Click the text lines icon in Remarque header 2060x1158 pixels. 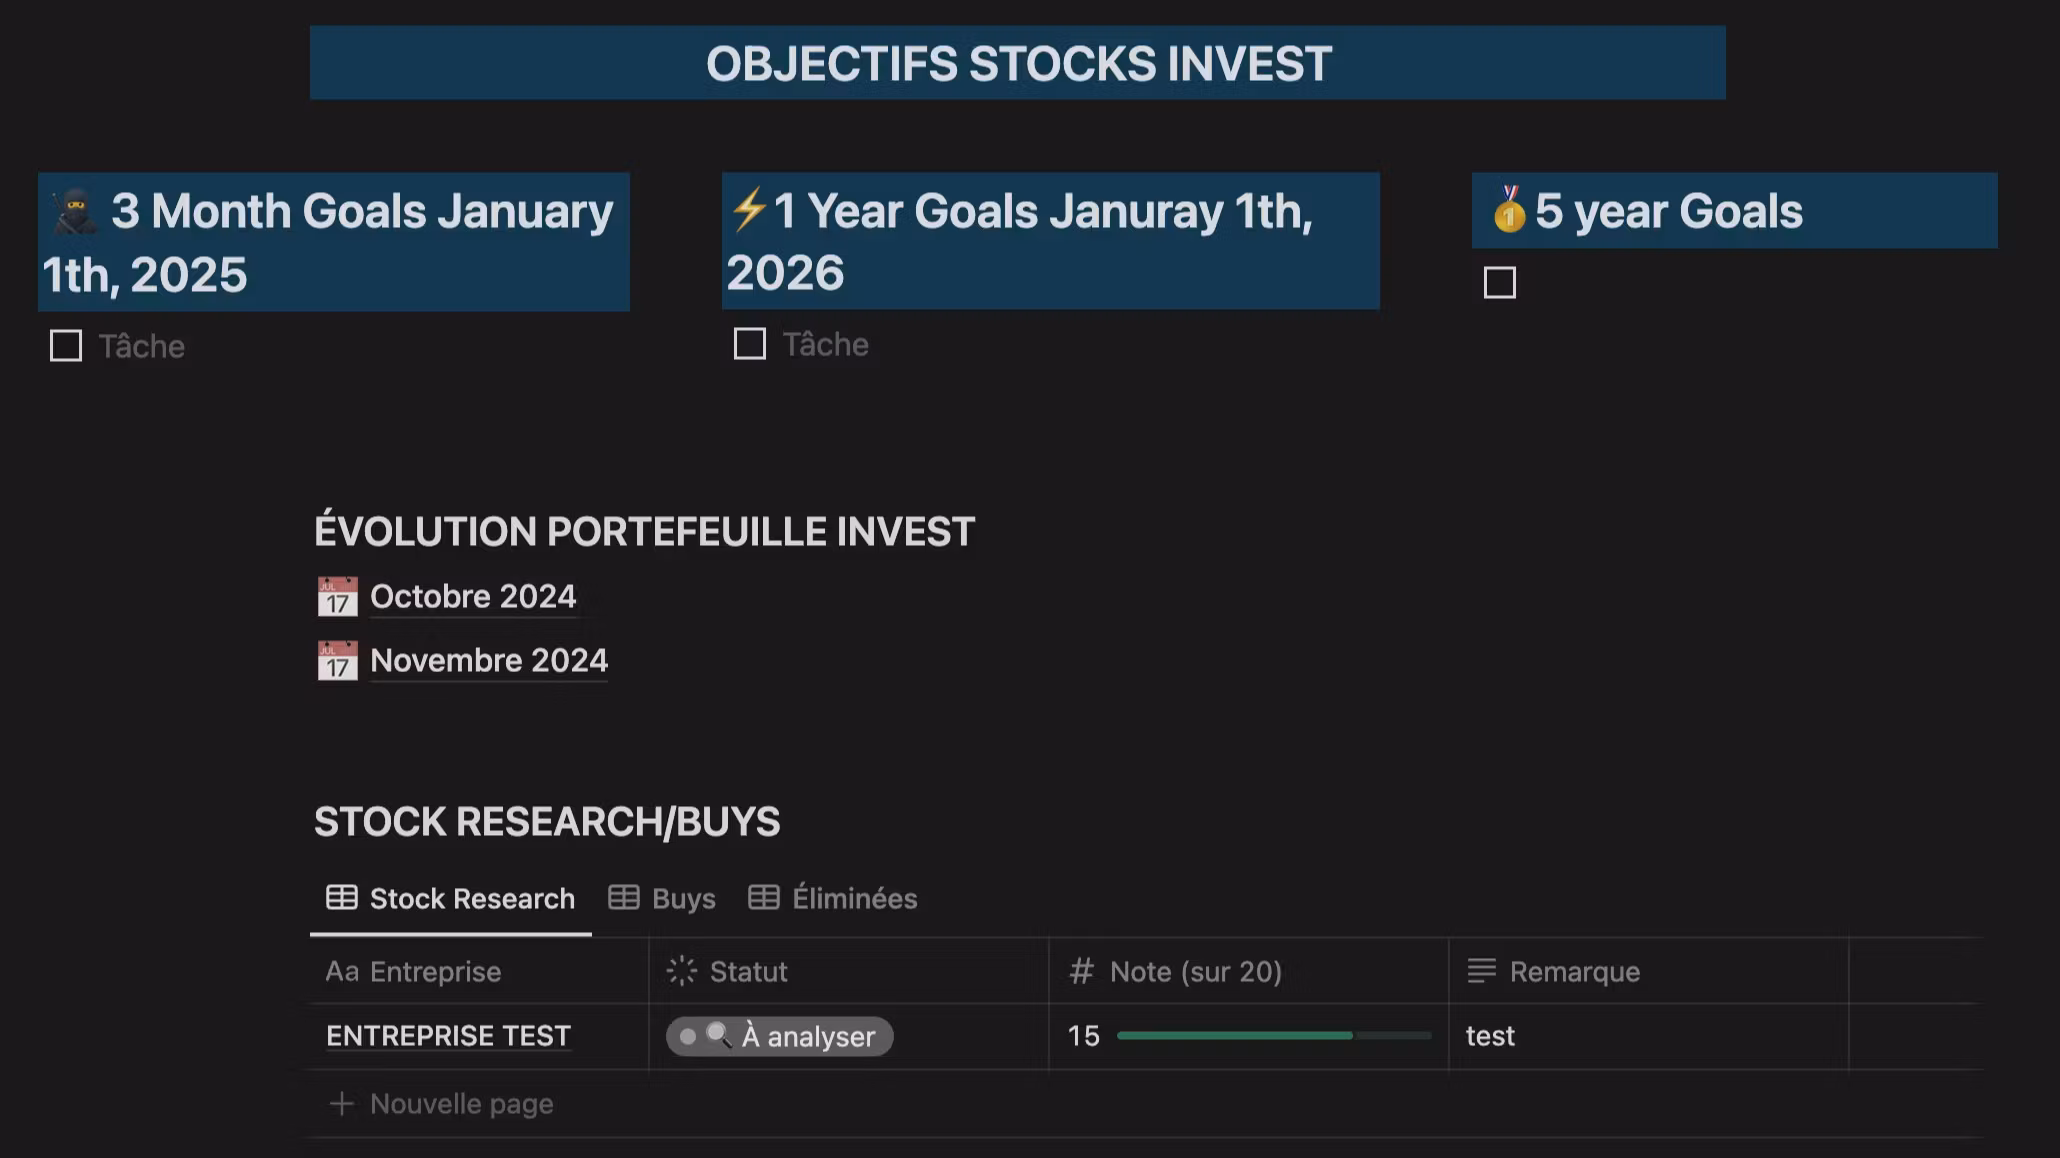click(x=1481, y=971)
